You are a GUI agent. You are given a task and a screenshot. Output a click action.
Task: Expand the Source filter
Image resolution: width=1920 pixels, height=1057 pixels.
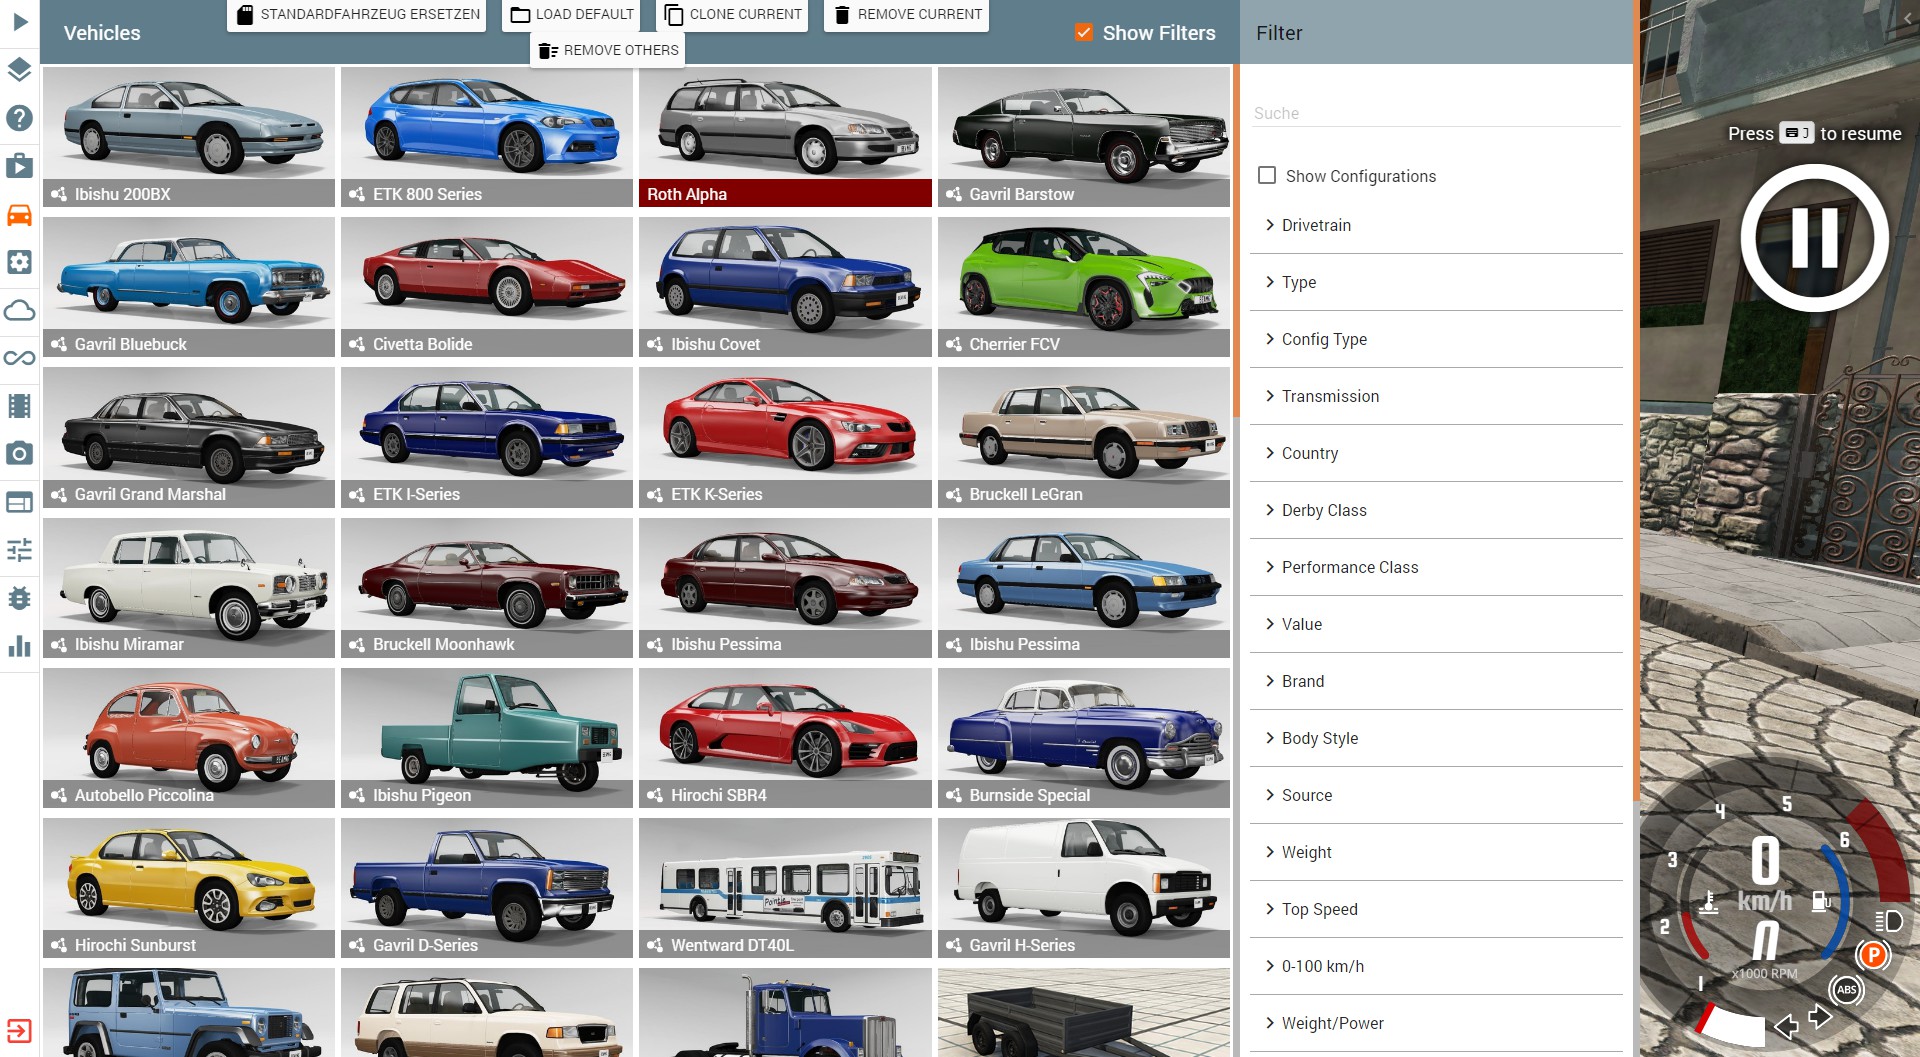pyautogui.click(x=1436, y=795)
